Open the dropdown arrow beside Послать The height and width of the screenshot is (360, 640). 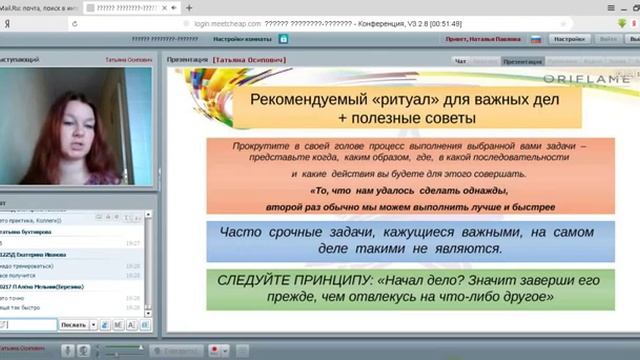click(x=93, y=325)
